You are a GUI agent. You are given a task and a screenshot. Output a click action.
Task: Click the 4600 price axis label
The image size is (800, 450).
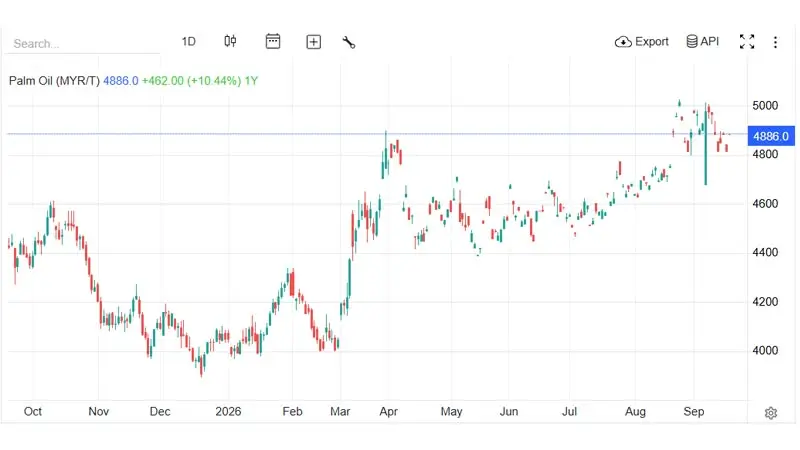pos(765,204)
